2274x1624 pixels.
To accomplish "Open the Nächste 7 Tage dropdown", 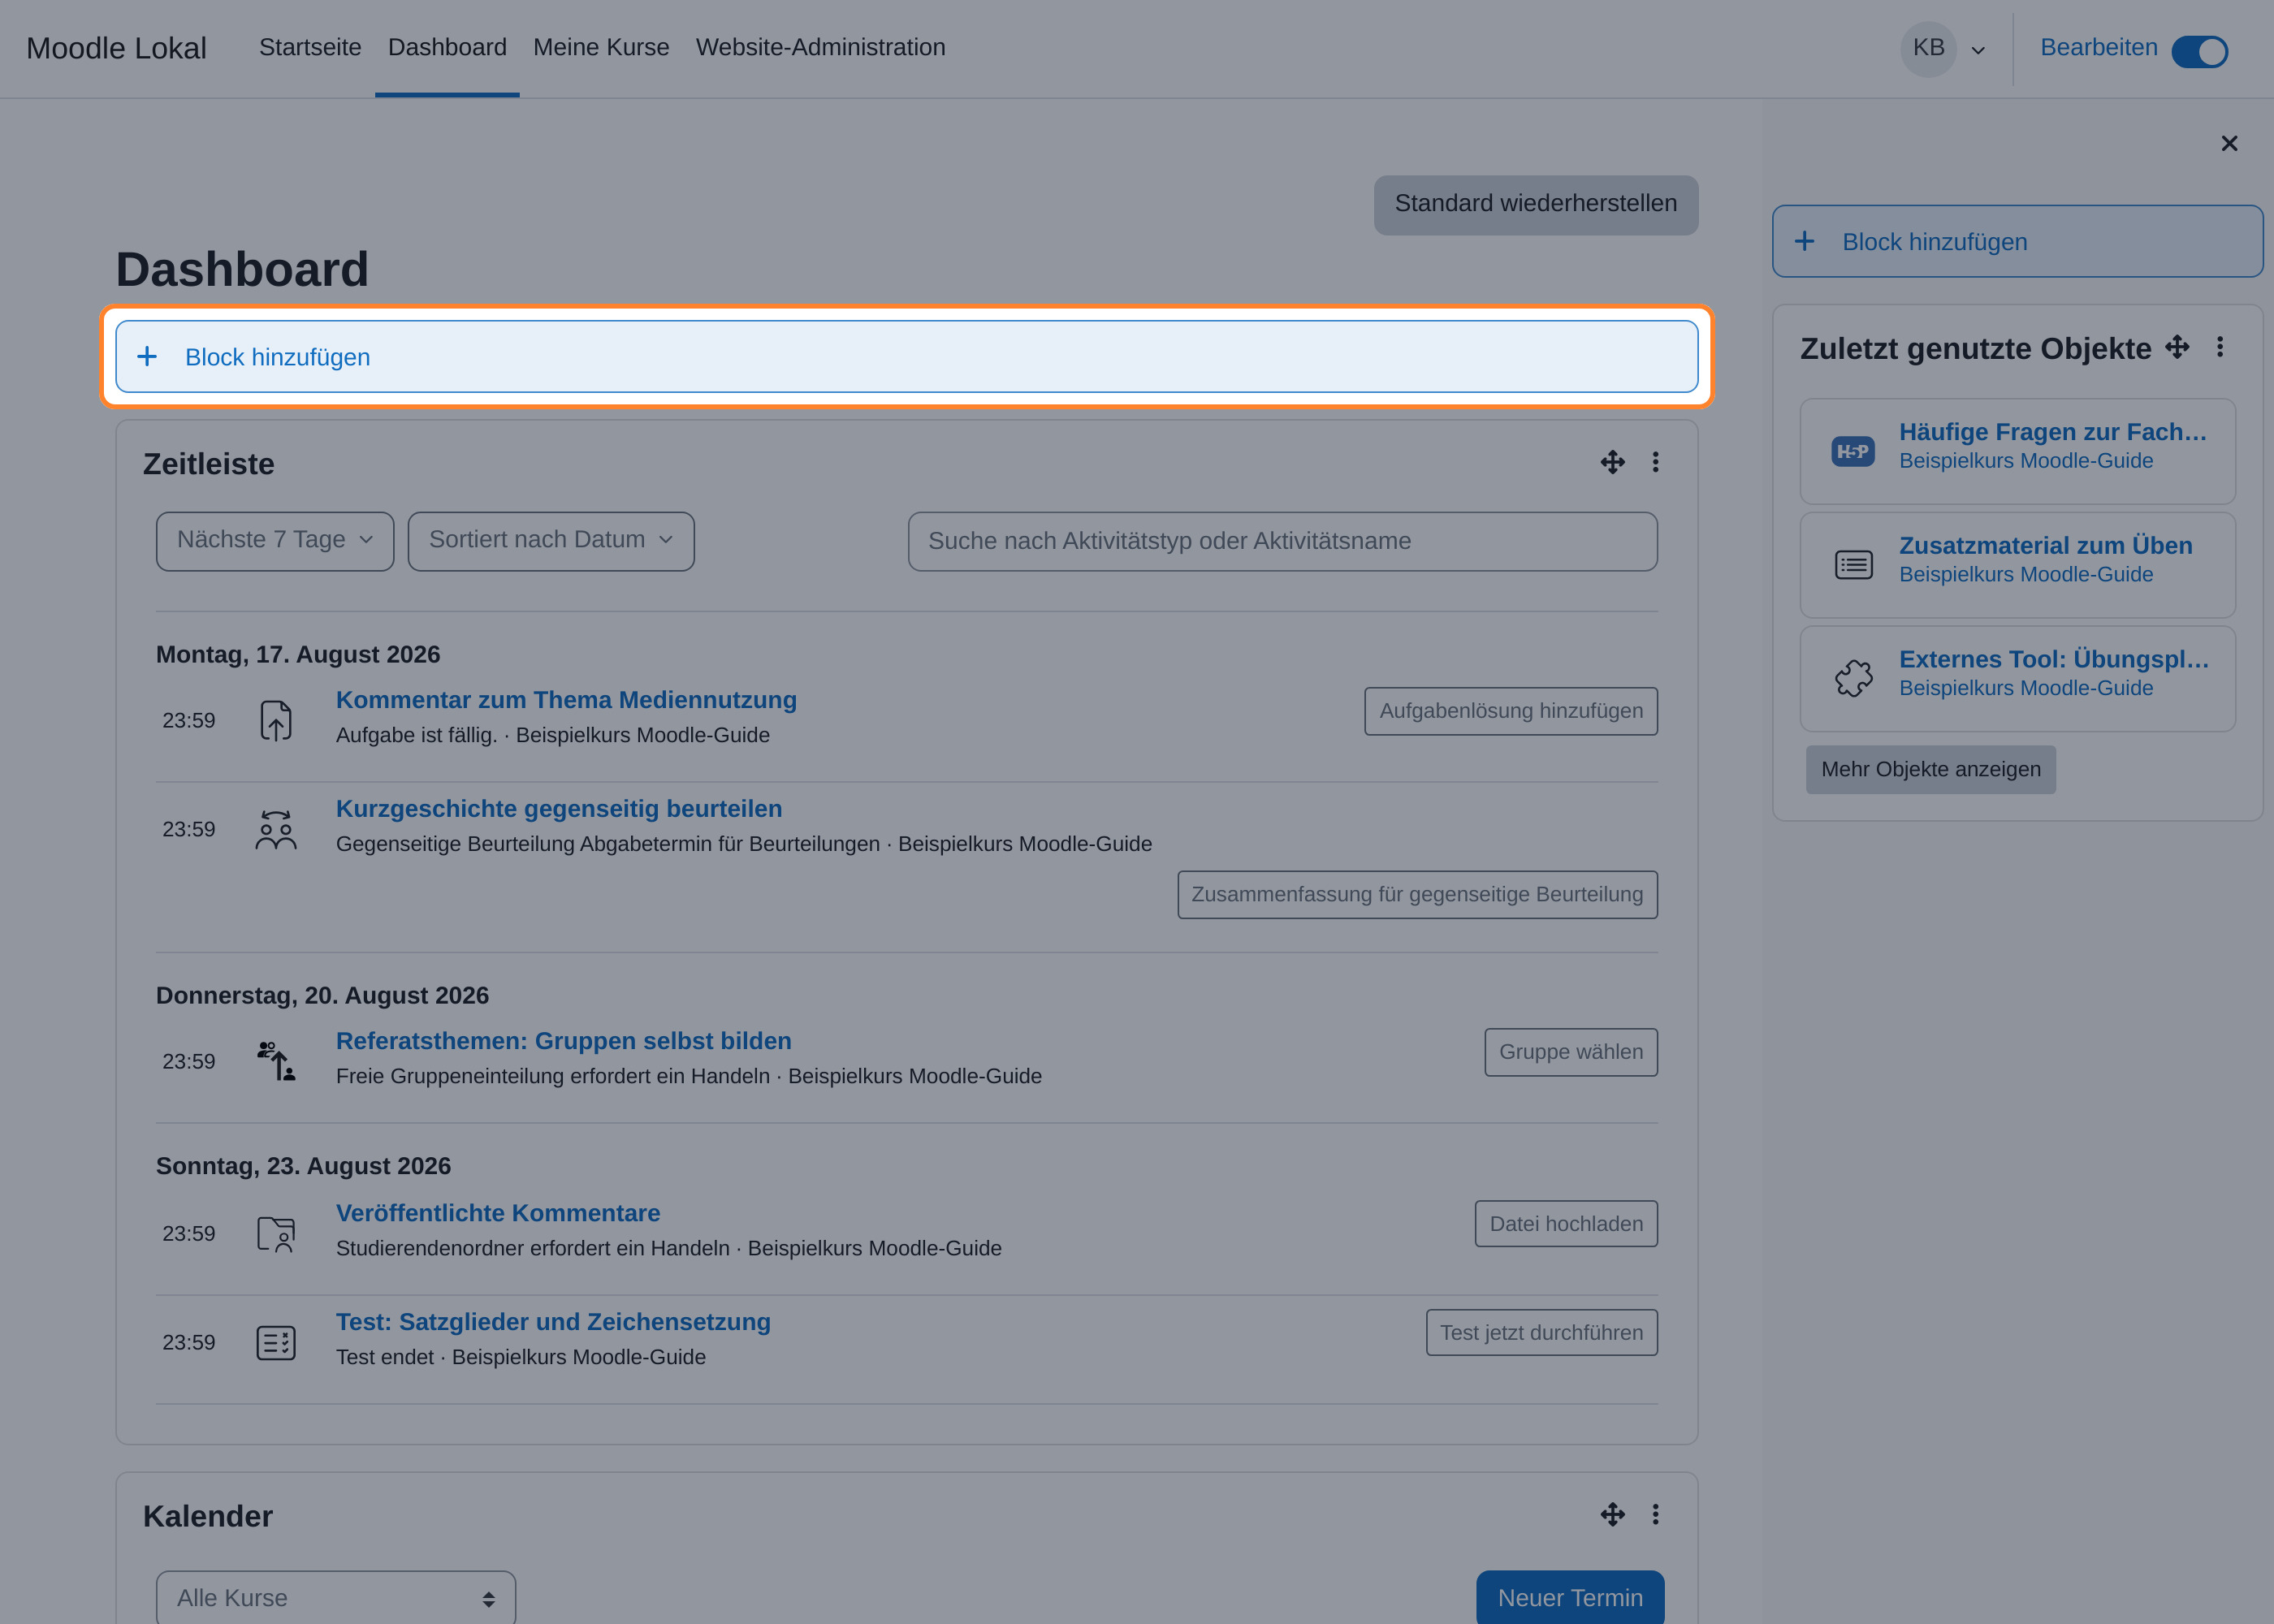I will coord(275,541).
